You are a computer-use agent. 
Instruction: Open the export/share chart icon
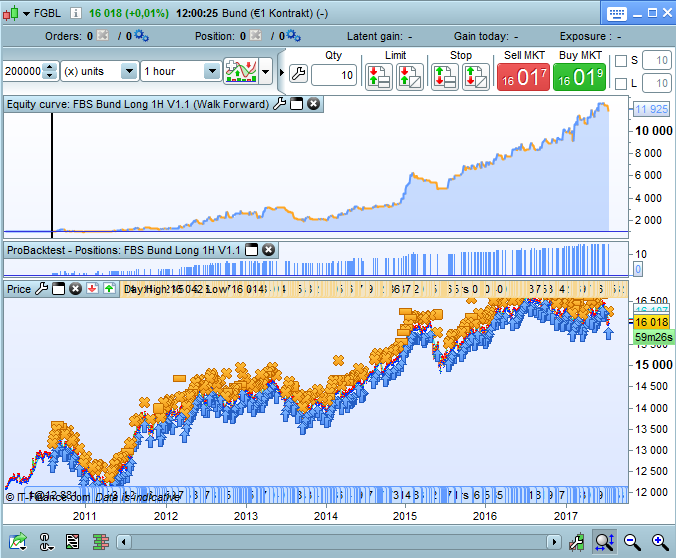tap(18, 542)
